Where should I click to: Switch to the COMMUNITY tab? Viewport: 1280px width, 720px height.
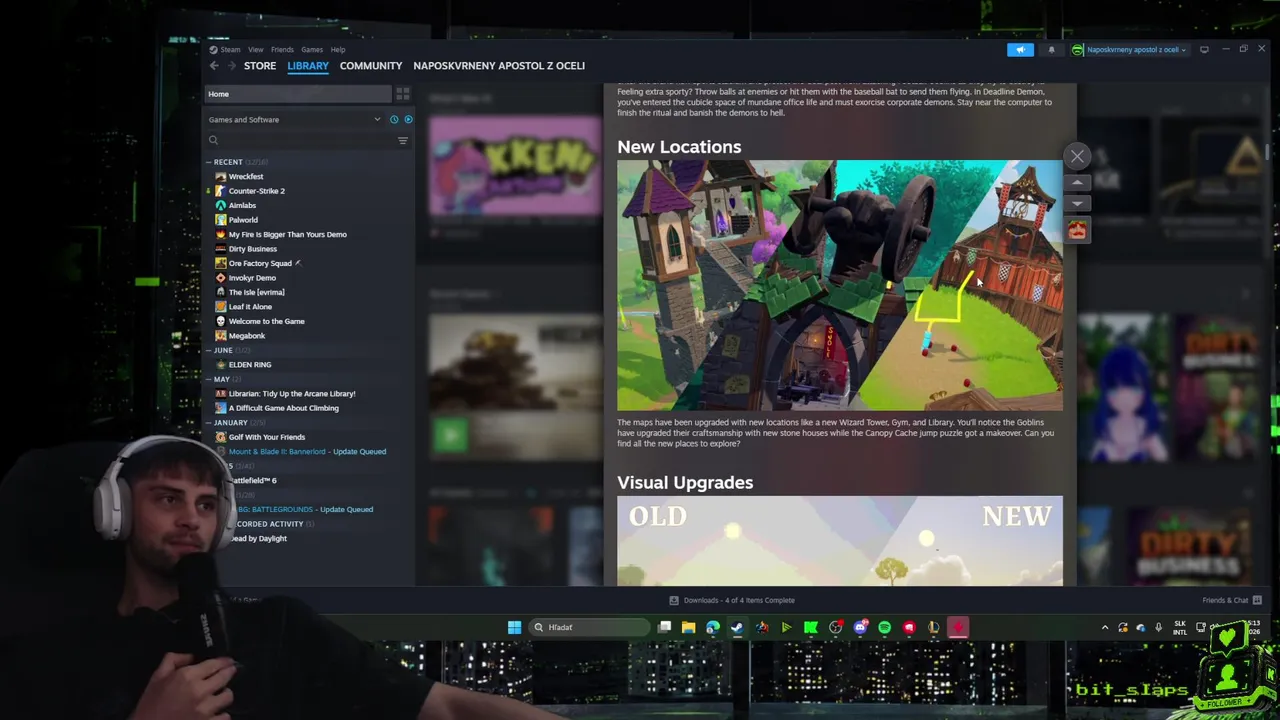(x=371, y=66)
